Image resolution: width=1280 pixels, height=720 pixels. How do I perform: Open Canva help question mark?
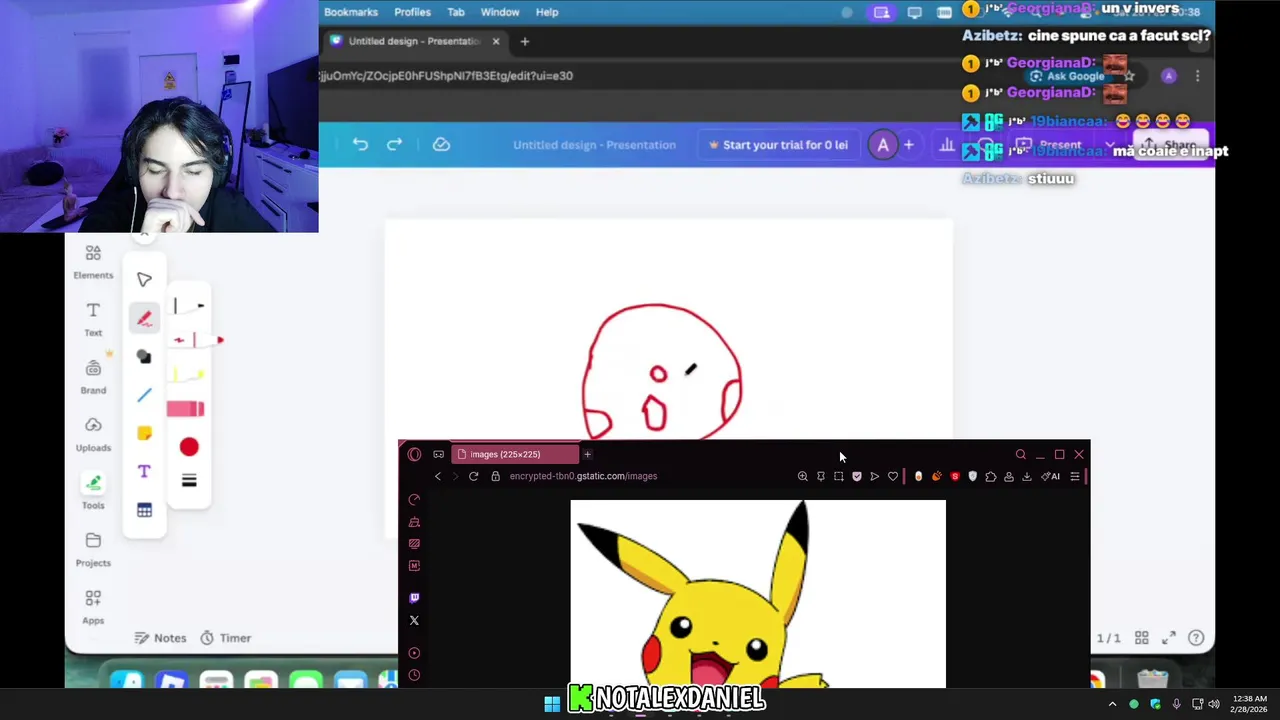(1196, 638)
